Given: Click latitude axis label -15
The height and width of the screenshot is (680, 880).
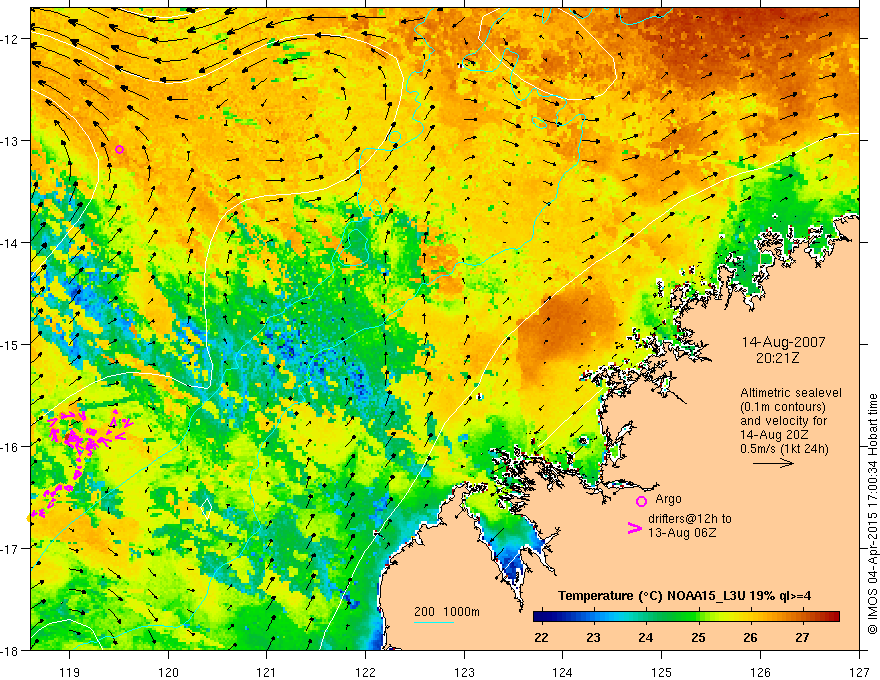Looking at the screenshot, I should [x=10, y=344].
